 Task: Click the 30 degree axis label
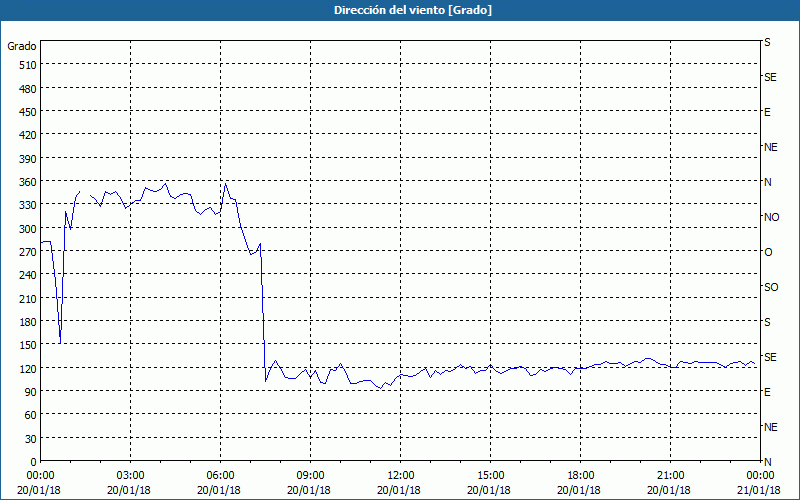click(31, 439)
